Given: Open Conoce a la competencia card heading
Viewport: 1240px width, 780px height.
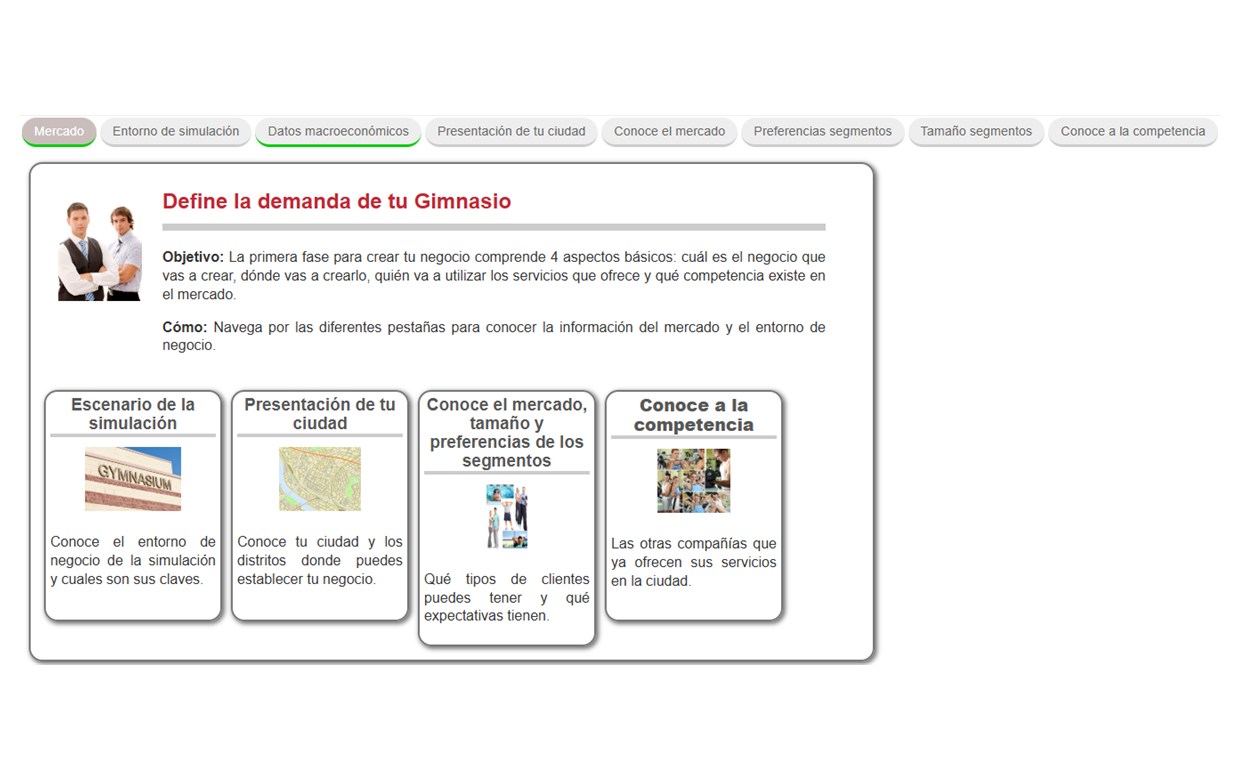Looking at the screenshot, I should pos(694,415).
